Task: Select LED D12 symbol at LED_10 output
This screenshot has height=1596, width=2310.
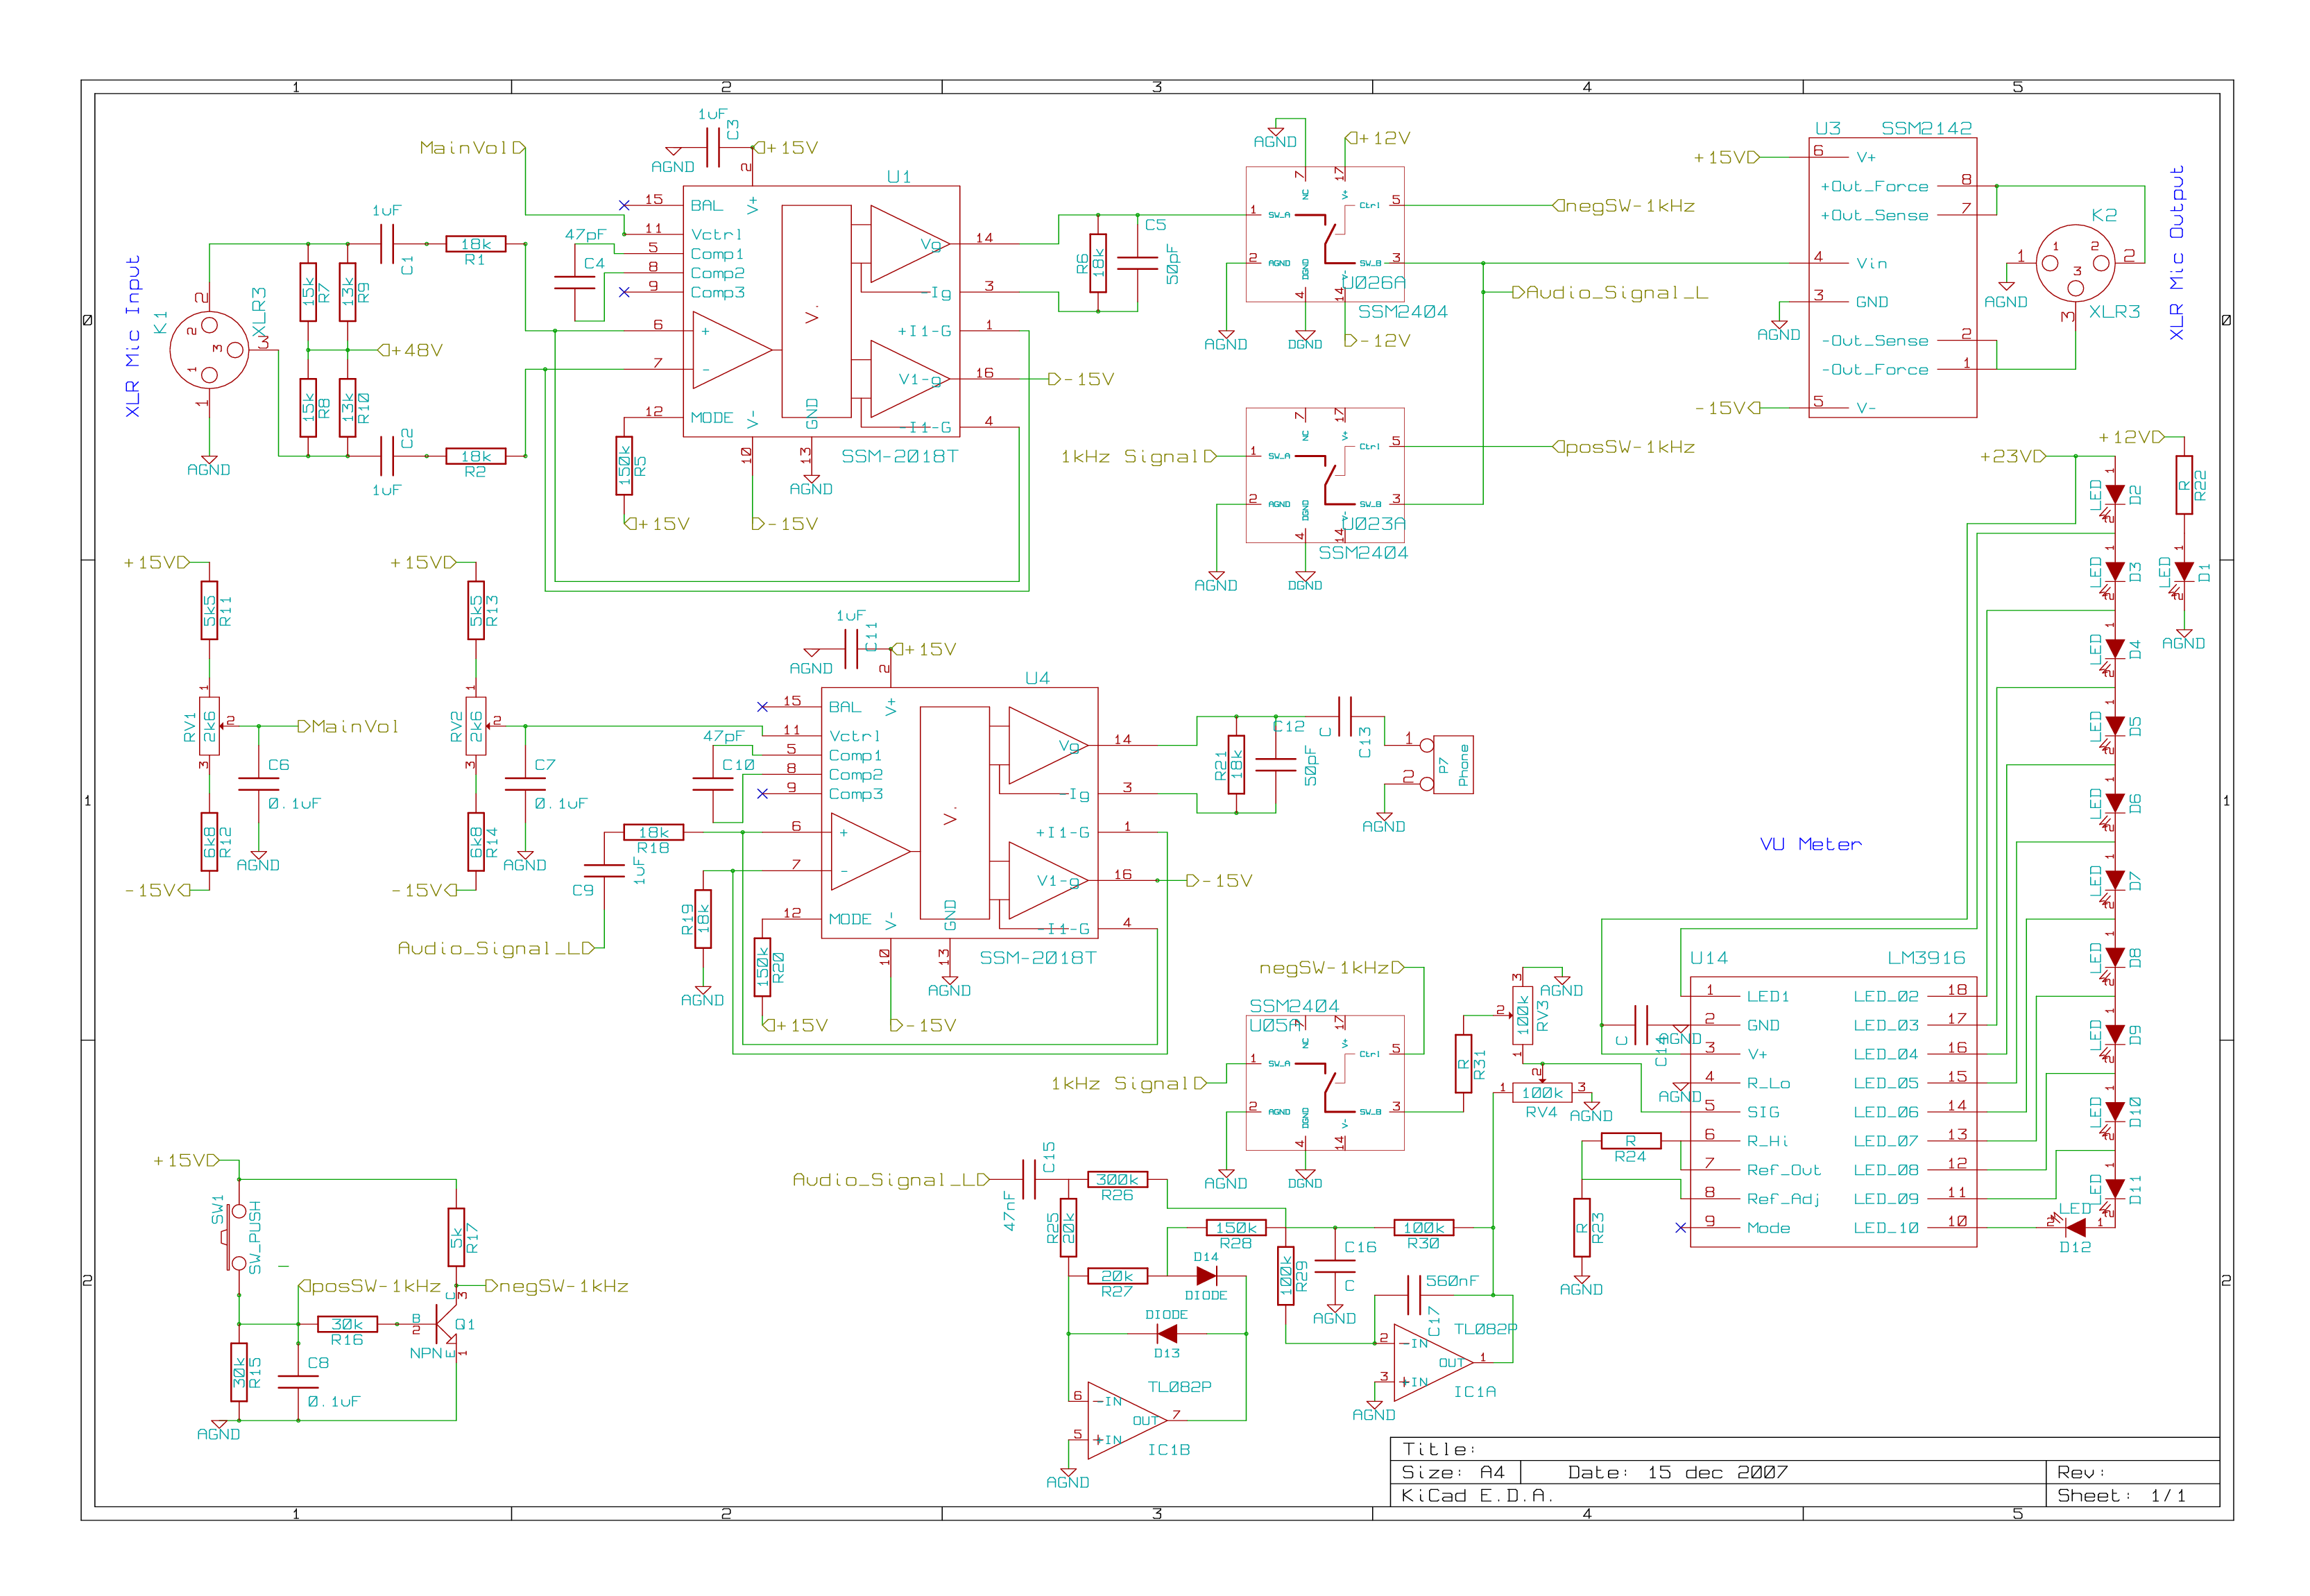Action: pyautogui.click(x=2076, y=1227)
